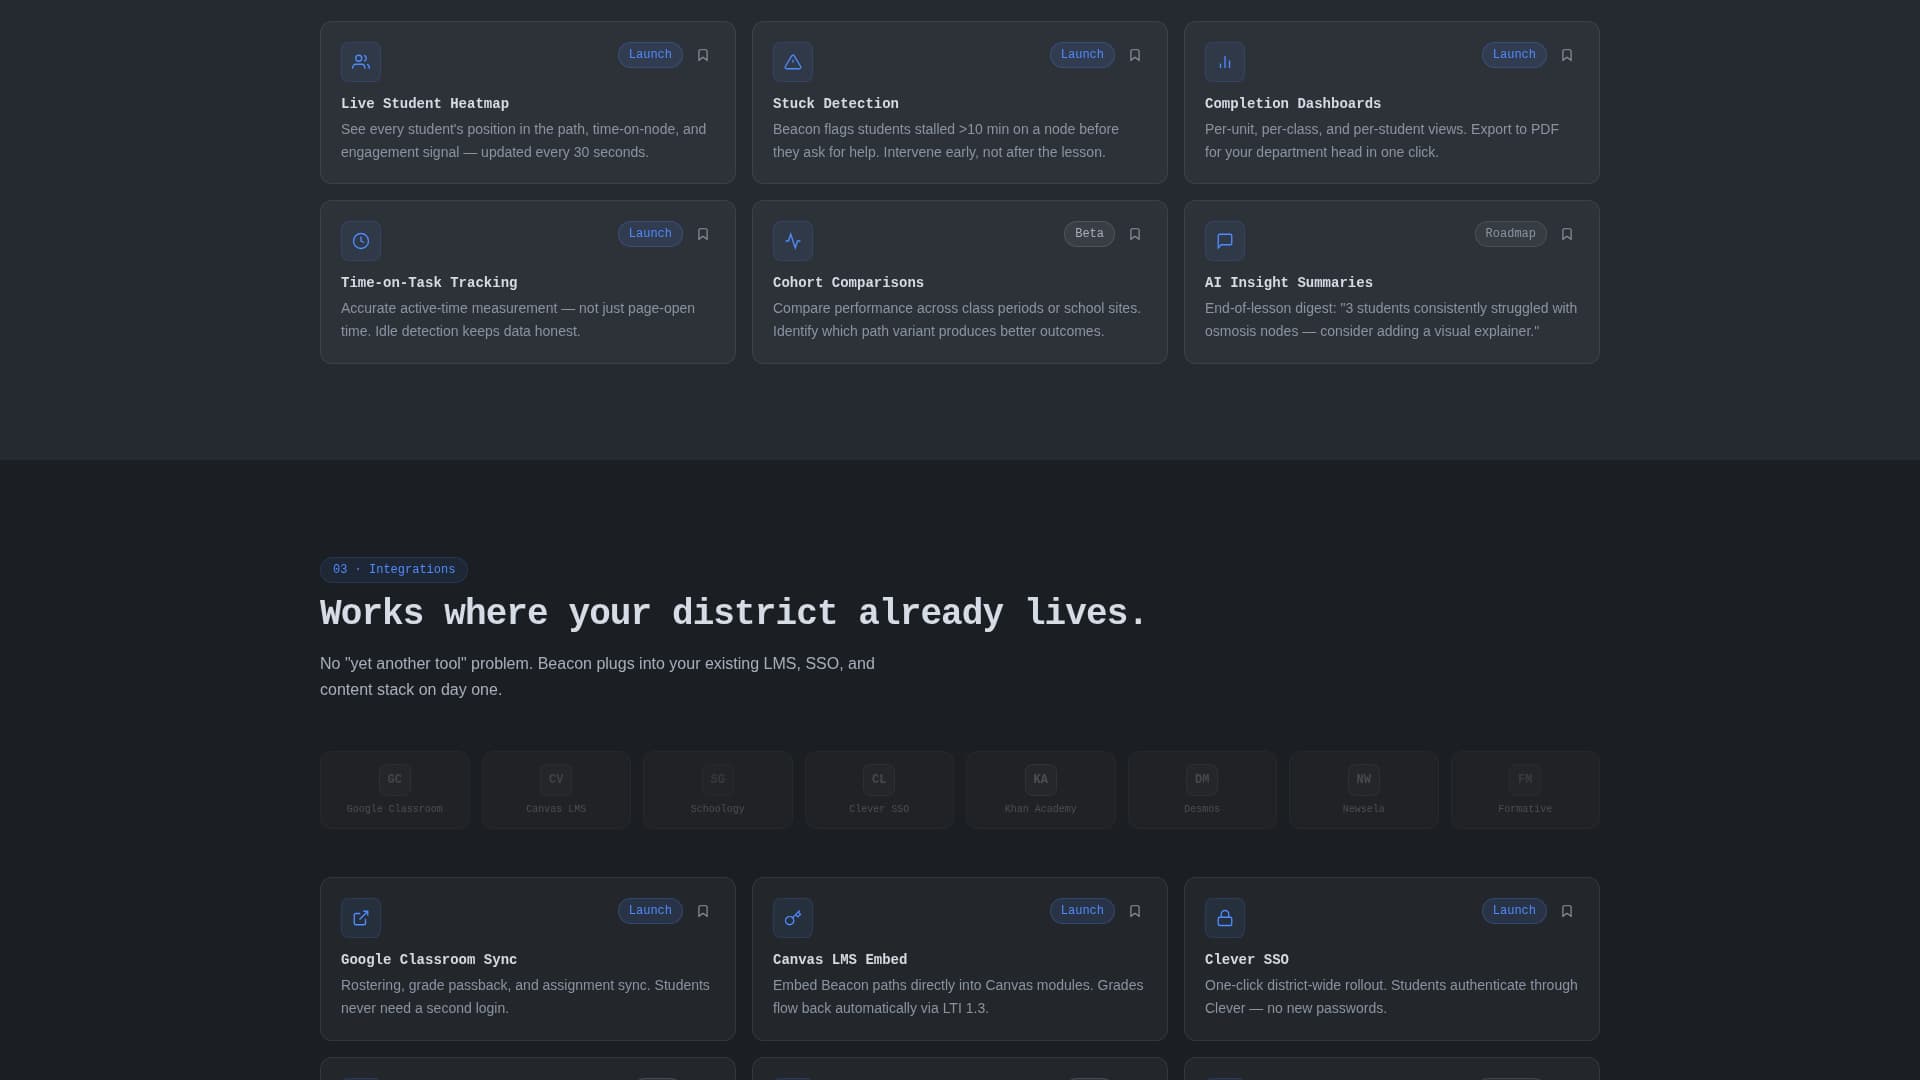
Task: Click the NW logo badge for Newsela
Action: coord(1364,780)
